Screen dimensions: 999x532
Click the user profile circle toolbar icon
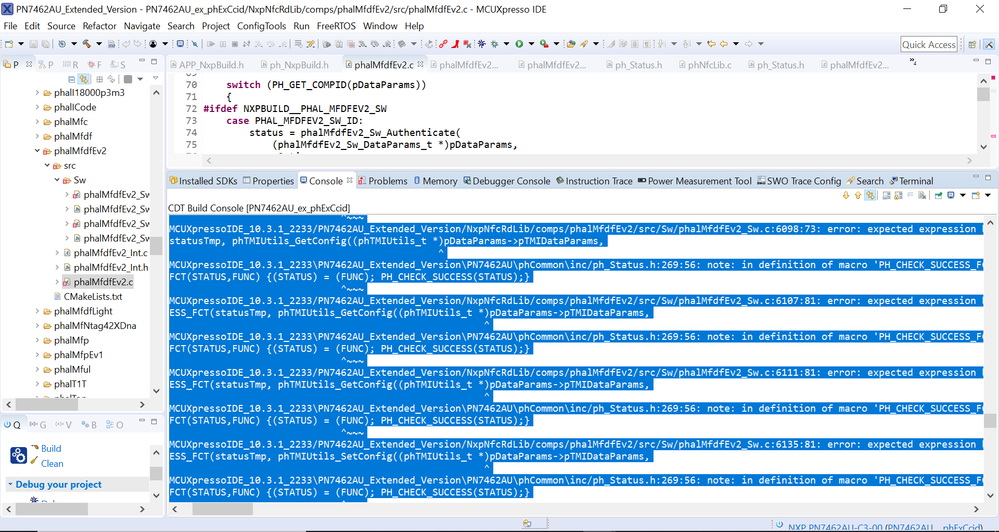(153, 44)
